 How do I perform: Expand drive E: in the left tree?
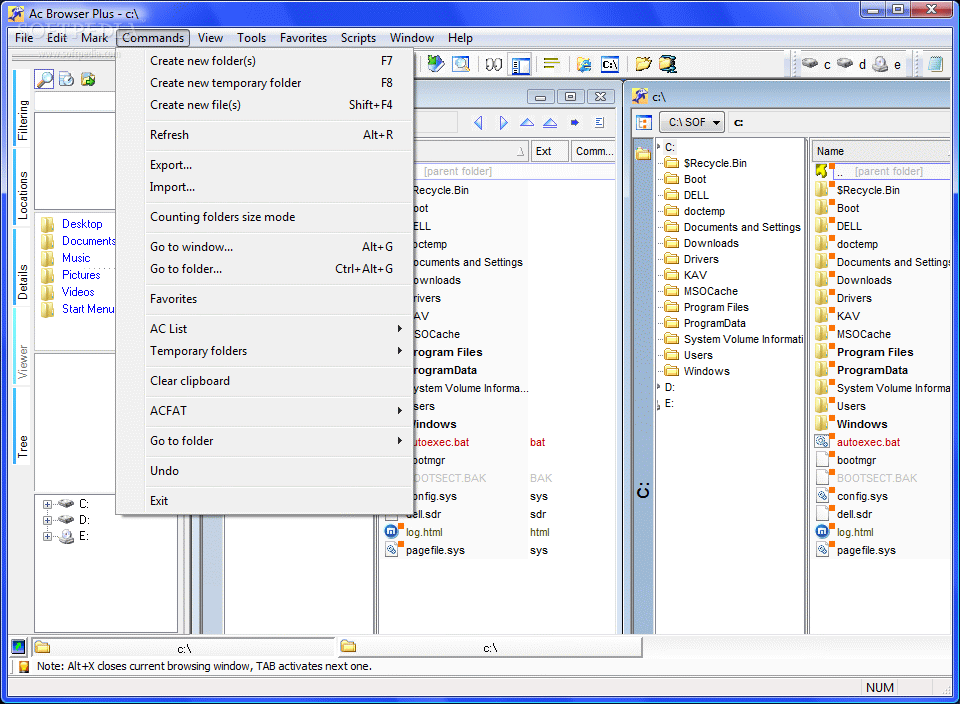tap(47, 536)
